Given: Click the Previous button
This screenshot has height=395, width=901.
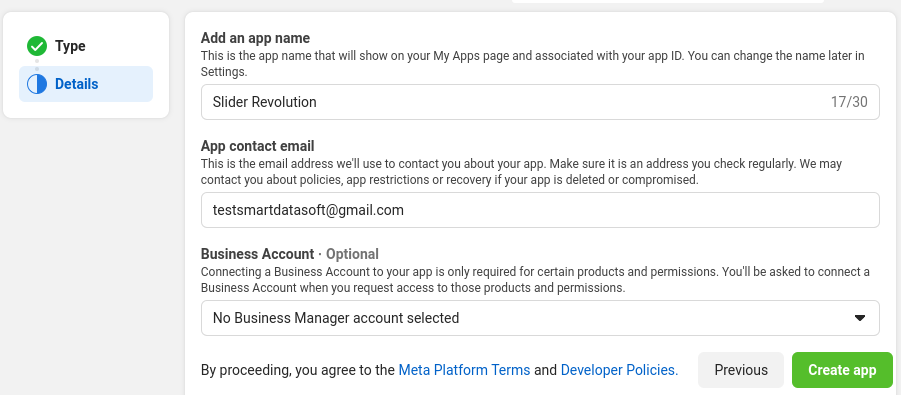Looking at the screenshot, I should [741, 370].
